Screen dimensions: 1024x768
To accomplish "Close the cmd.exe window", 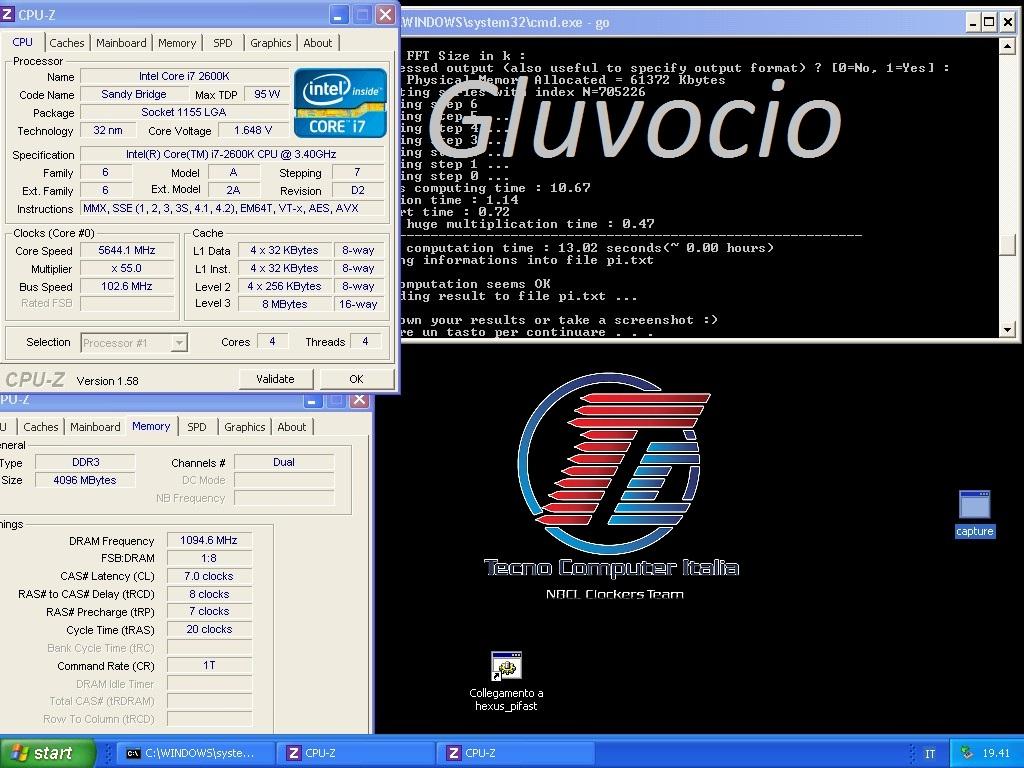I will (1007, 22).
